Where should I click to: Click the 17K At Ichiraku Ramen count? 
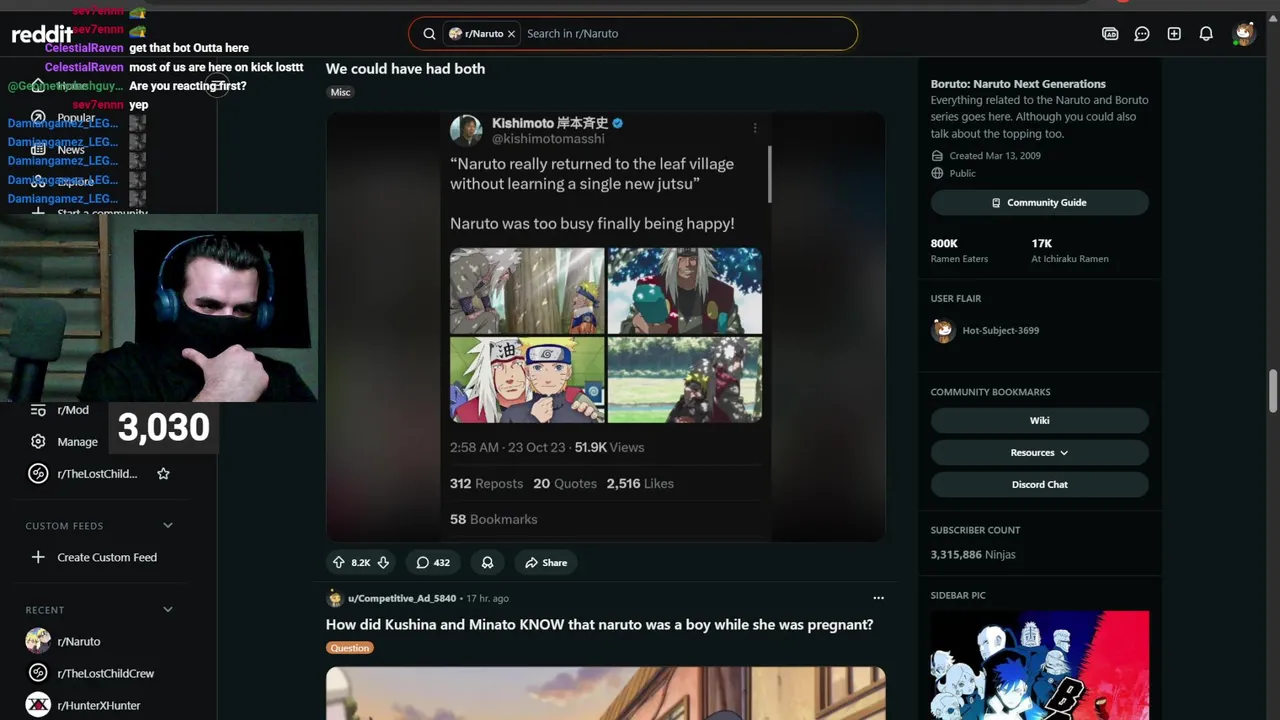(x=1070, y=250)
